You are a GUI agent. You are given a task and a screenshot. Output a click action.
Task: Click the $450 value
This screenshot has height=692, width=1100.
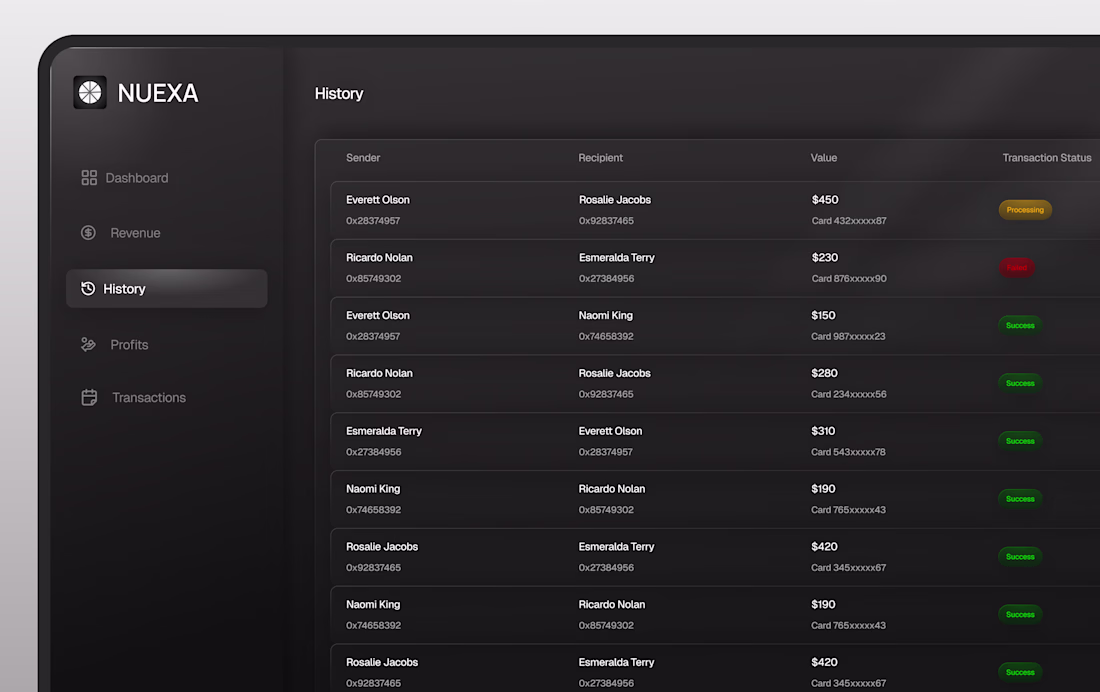point(825,200)
